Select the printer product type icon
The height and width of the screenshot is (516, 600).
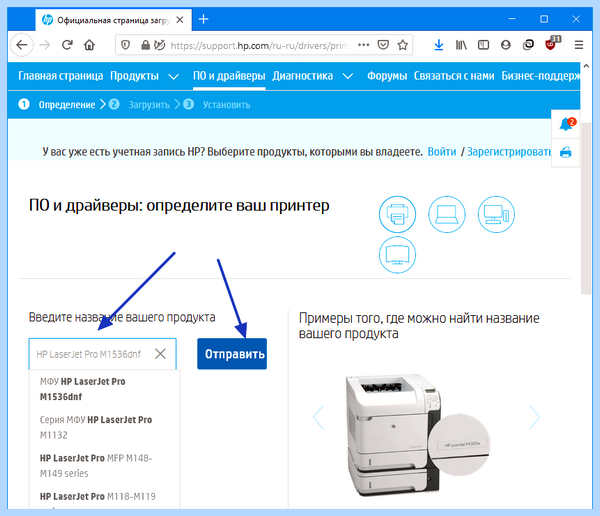click(x=397, y=214)
